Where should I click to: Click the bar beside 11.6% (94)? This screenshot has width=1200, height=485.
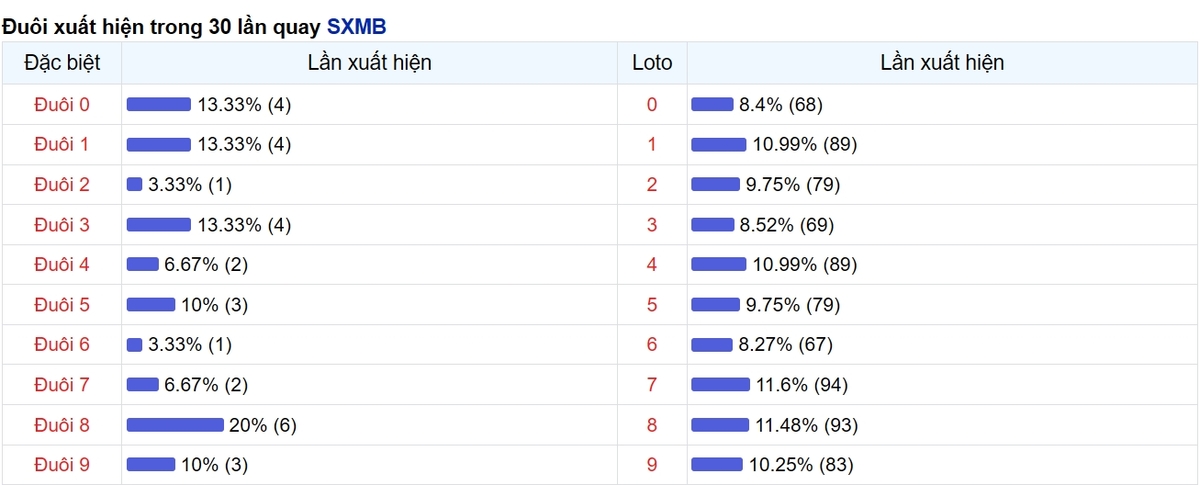[720, 385]
